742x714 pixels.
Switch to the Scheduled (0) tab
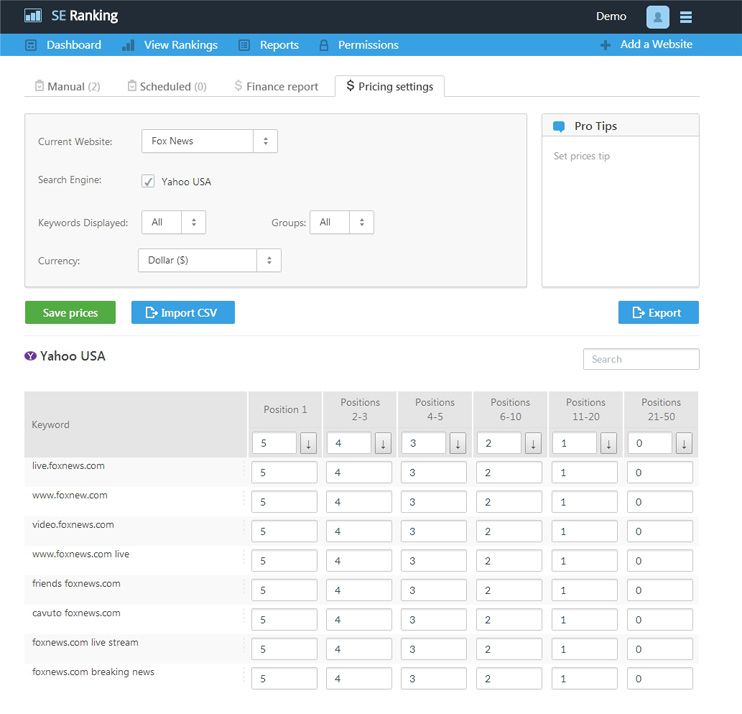pos(167,86)
